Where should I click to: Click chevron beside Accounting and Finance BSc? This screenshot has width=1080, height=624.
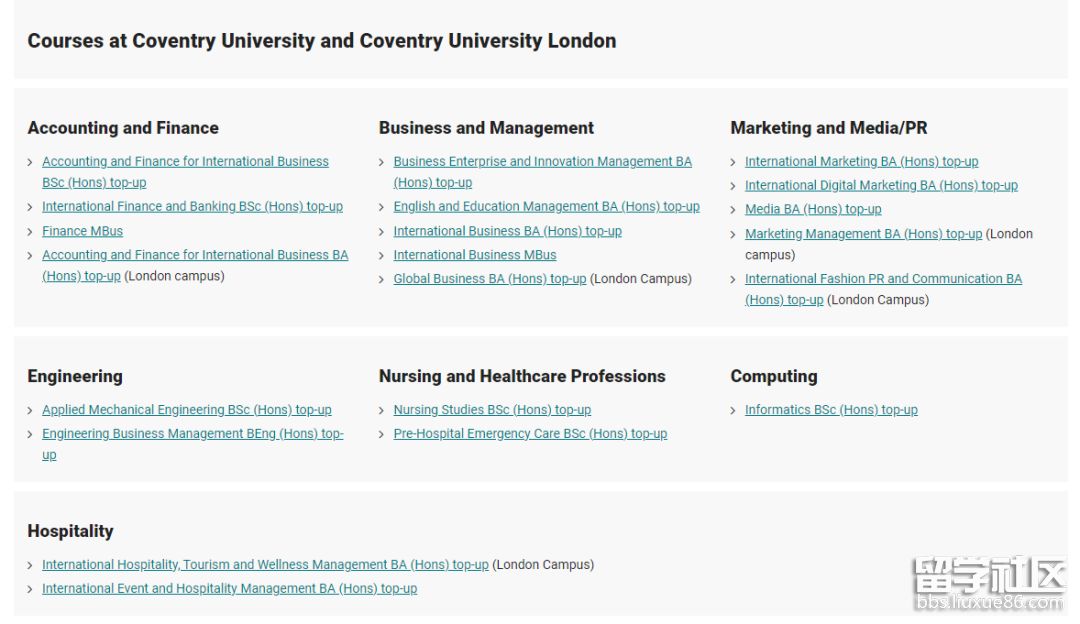coord(31,162)
